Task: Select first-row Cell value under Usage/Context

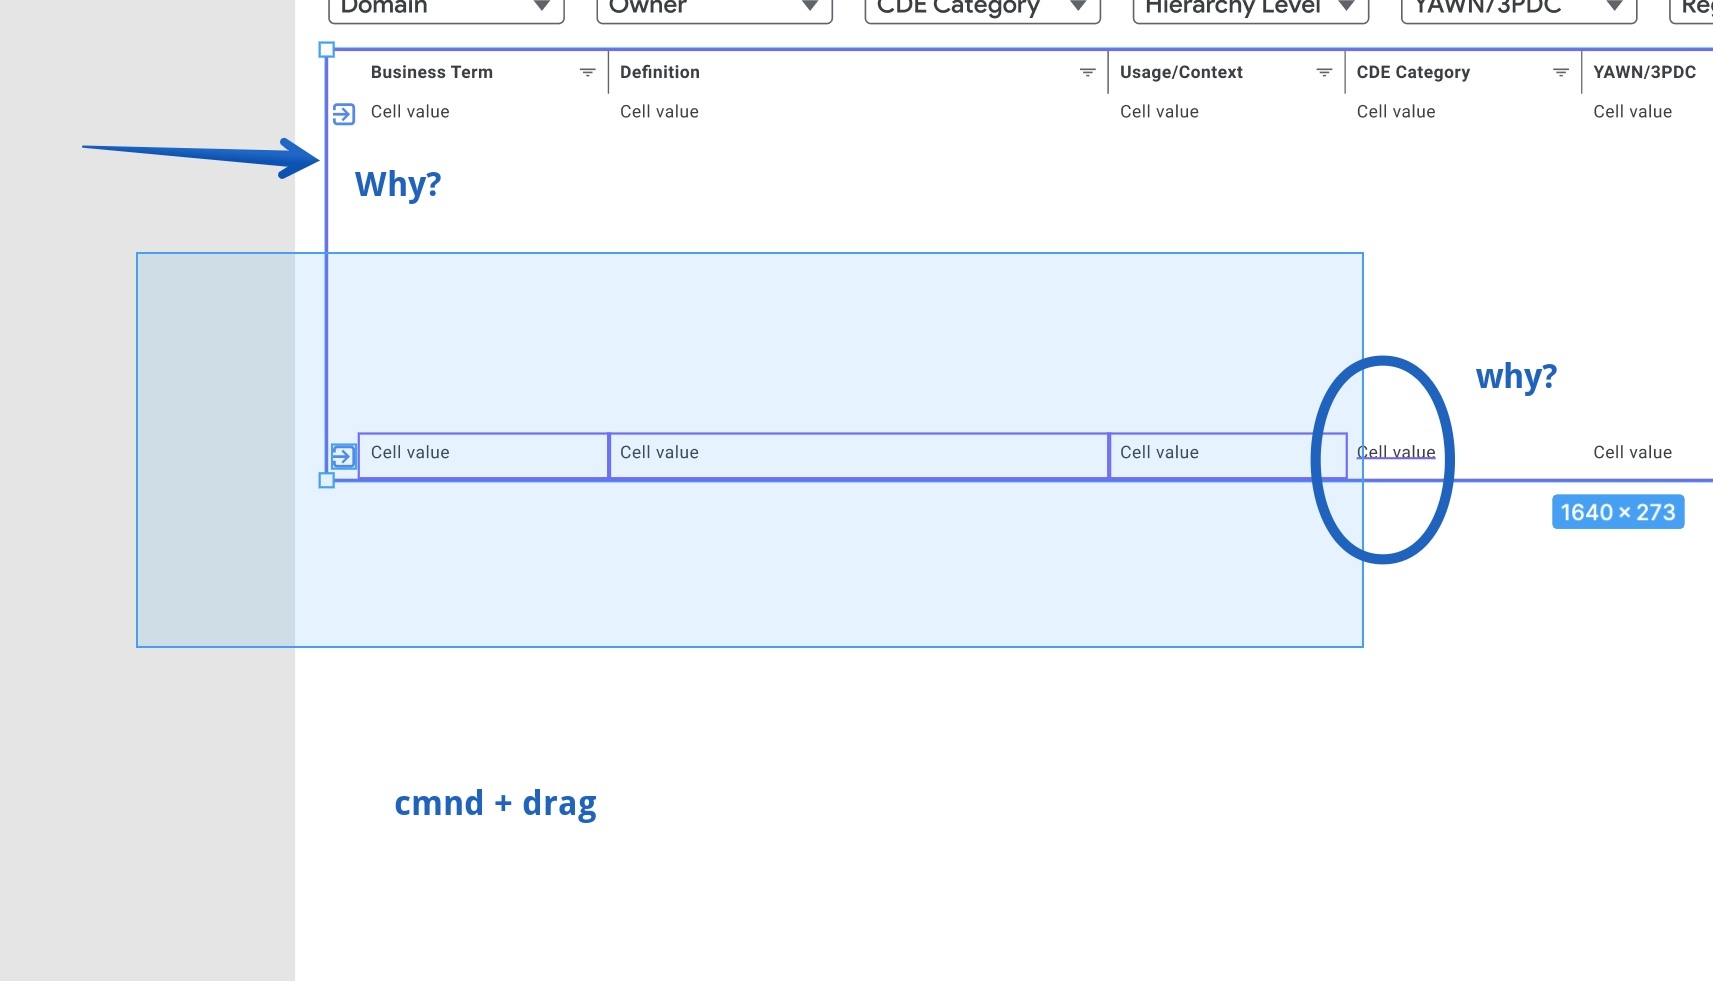Action: tap(1159, 112)
